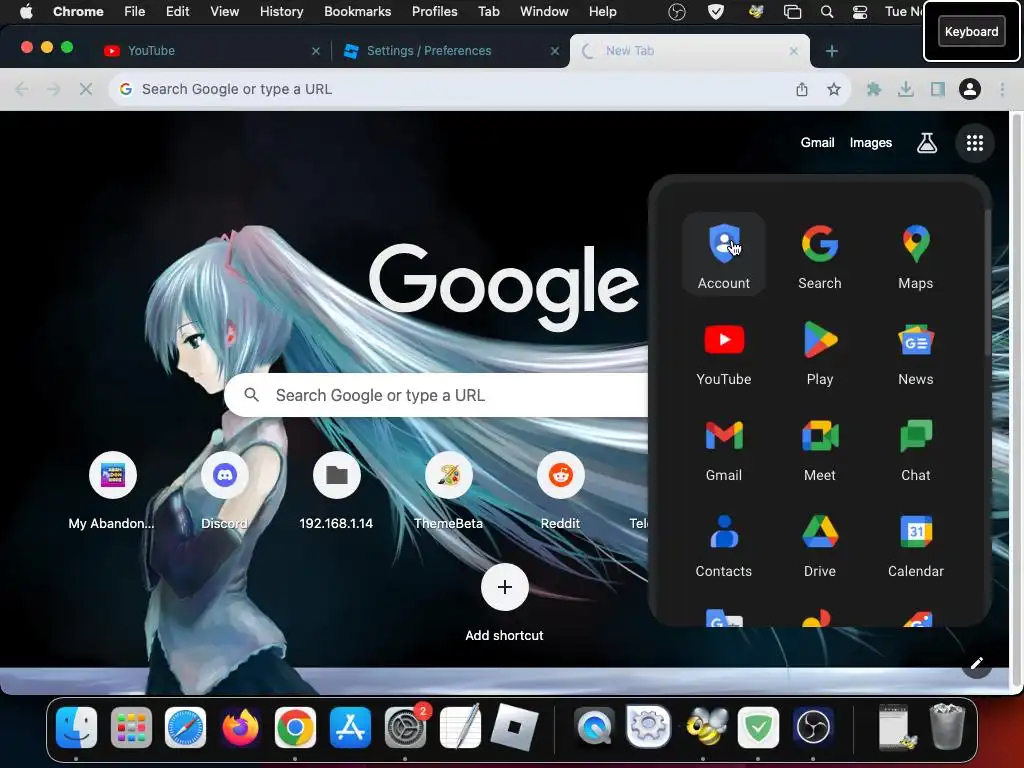Open File menu
This screenshot has height=768, width=1024.
(135, 12)
